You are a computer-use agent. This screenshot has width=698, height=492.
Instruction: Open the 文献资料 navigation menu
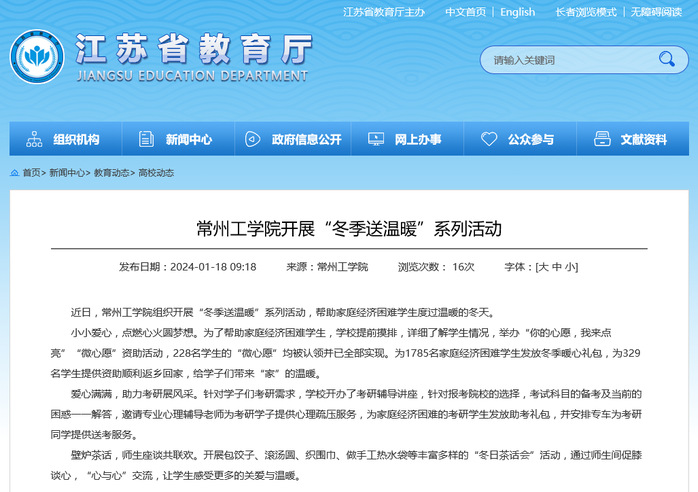tap(643, 139)
